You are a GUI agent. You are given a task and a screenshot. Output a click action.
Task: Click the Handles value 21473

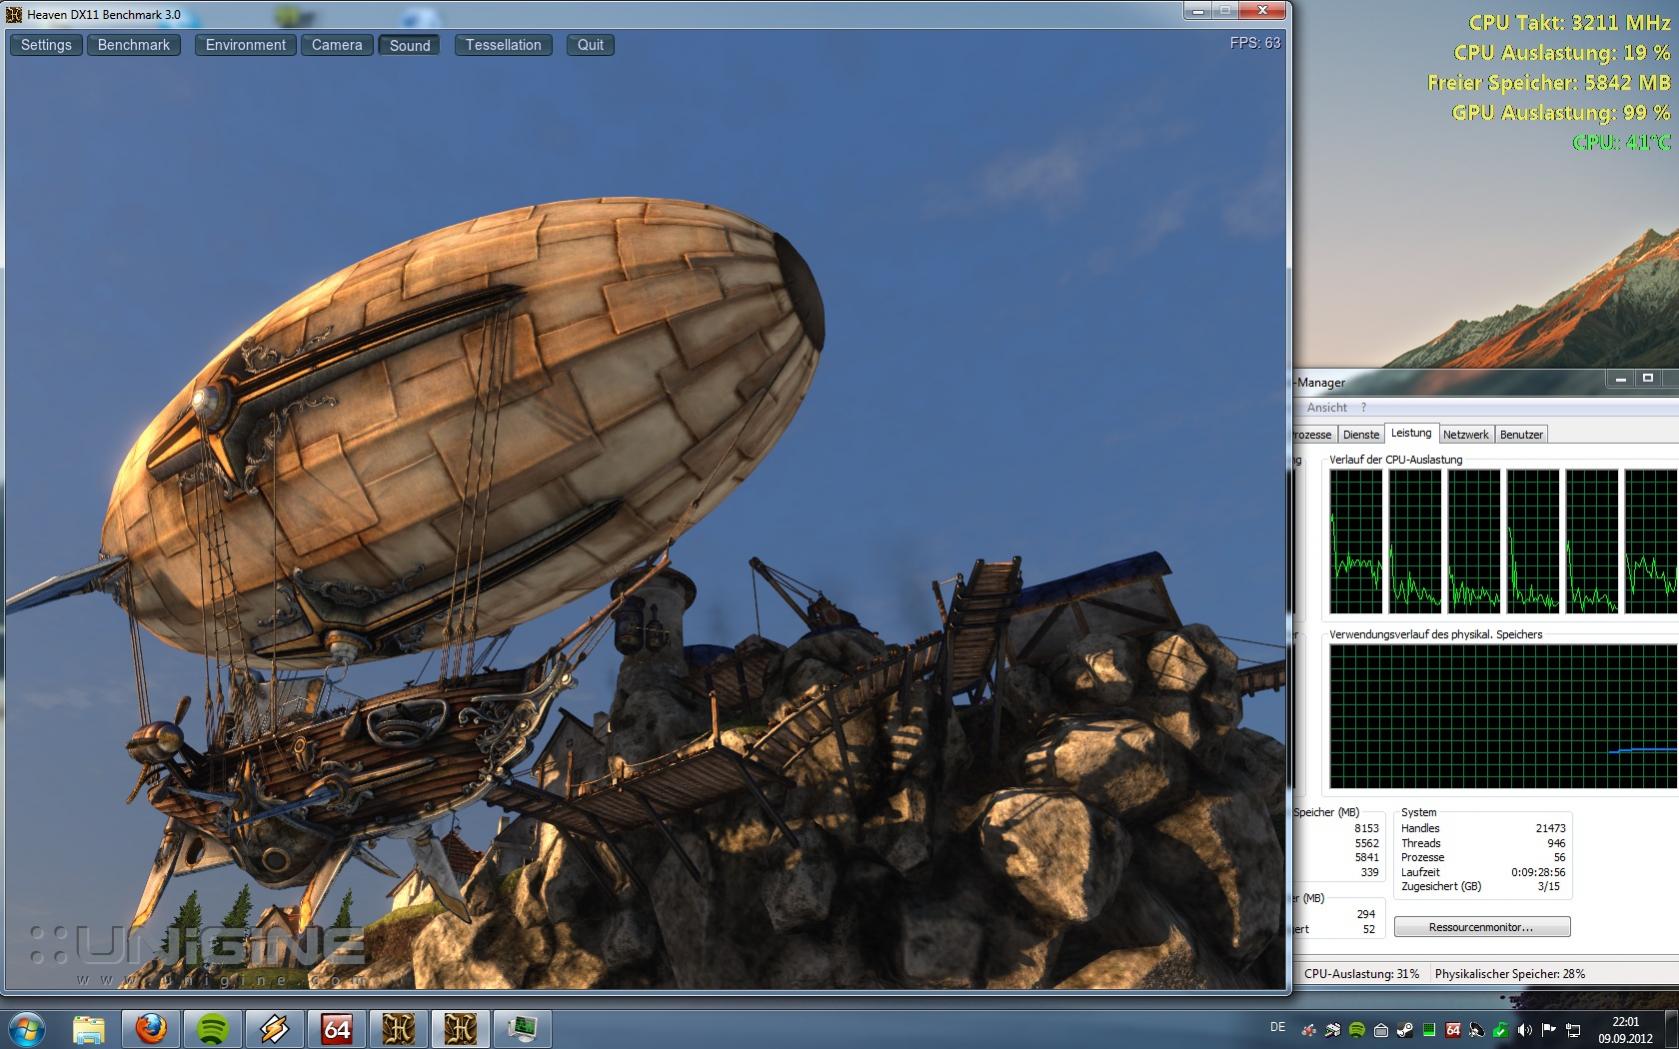click(1550, 828)
